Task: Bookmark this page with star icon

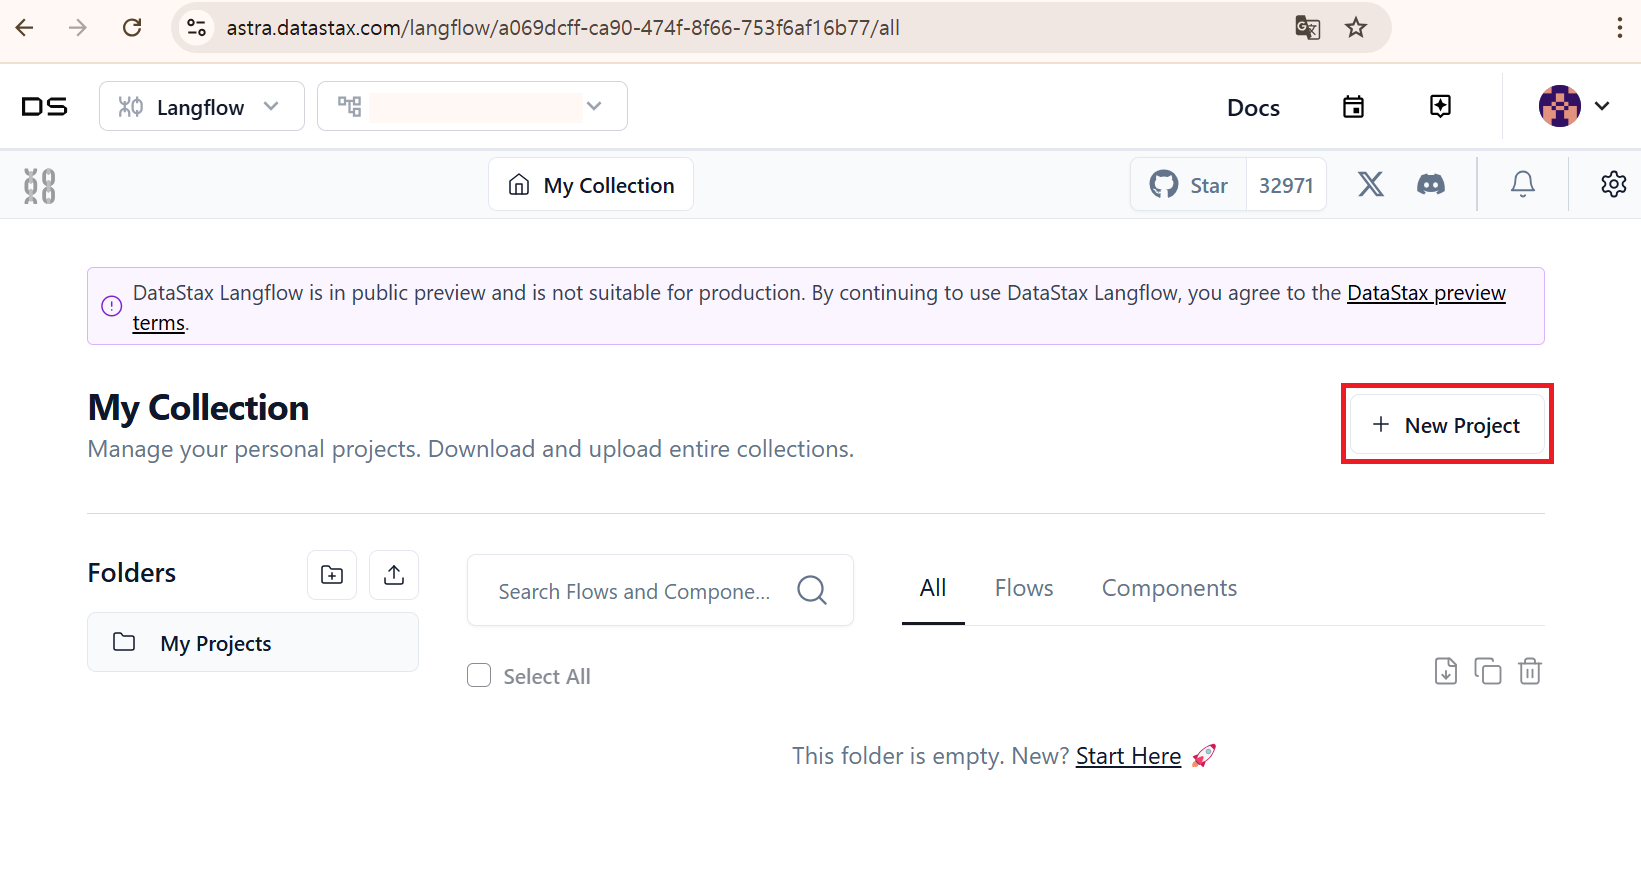Action: click(1356, 27)
